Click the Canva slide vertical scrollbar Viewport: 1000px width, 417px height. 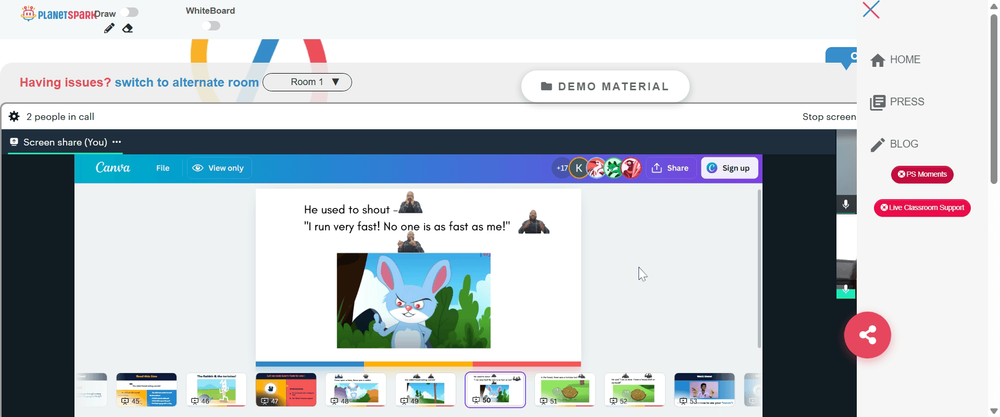click(x=758, y=268)
